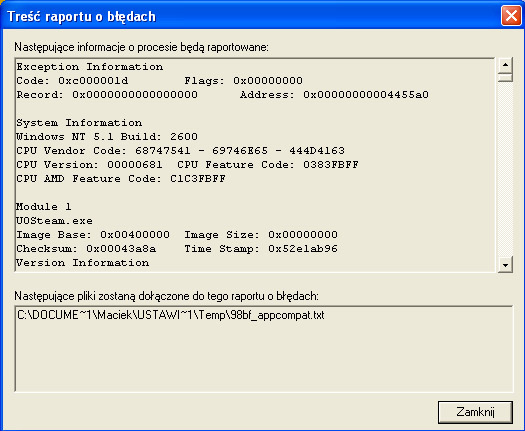The width and height of the screenshot is (525, 431).
Task: Close the error report dialog with X
Action: [511, 15]
